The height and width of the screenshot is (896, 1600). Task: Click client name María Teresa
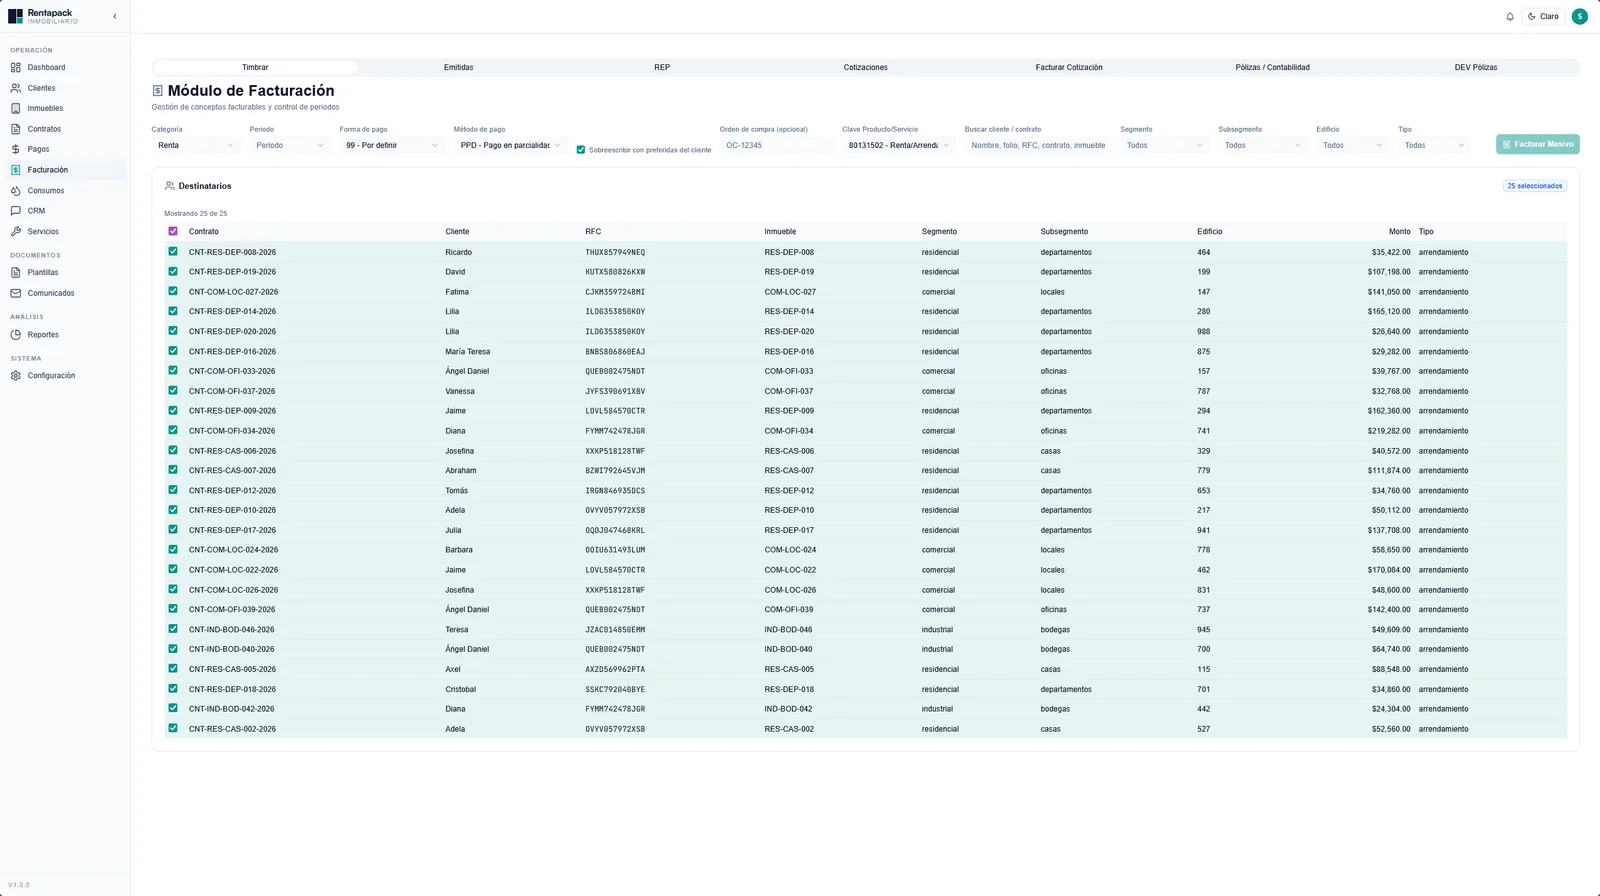coord(467,351)
